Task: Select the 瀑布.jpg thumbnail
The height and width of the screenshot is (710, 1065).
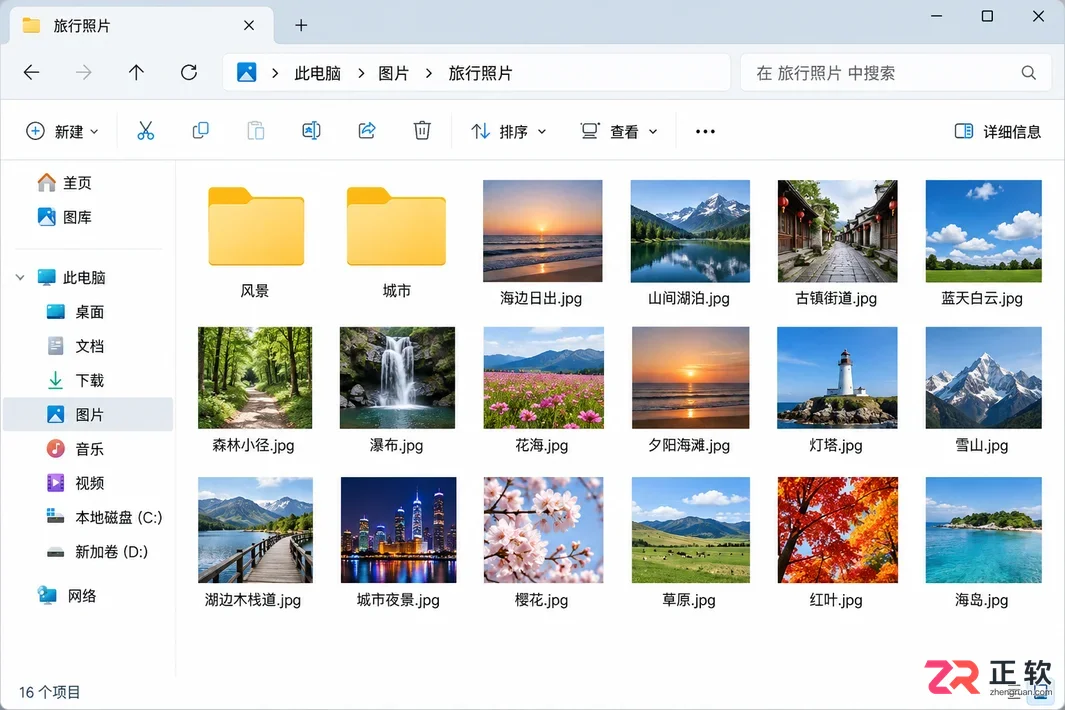Action: 397,378
